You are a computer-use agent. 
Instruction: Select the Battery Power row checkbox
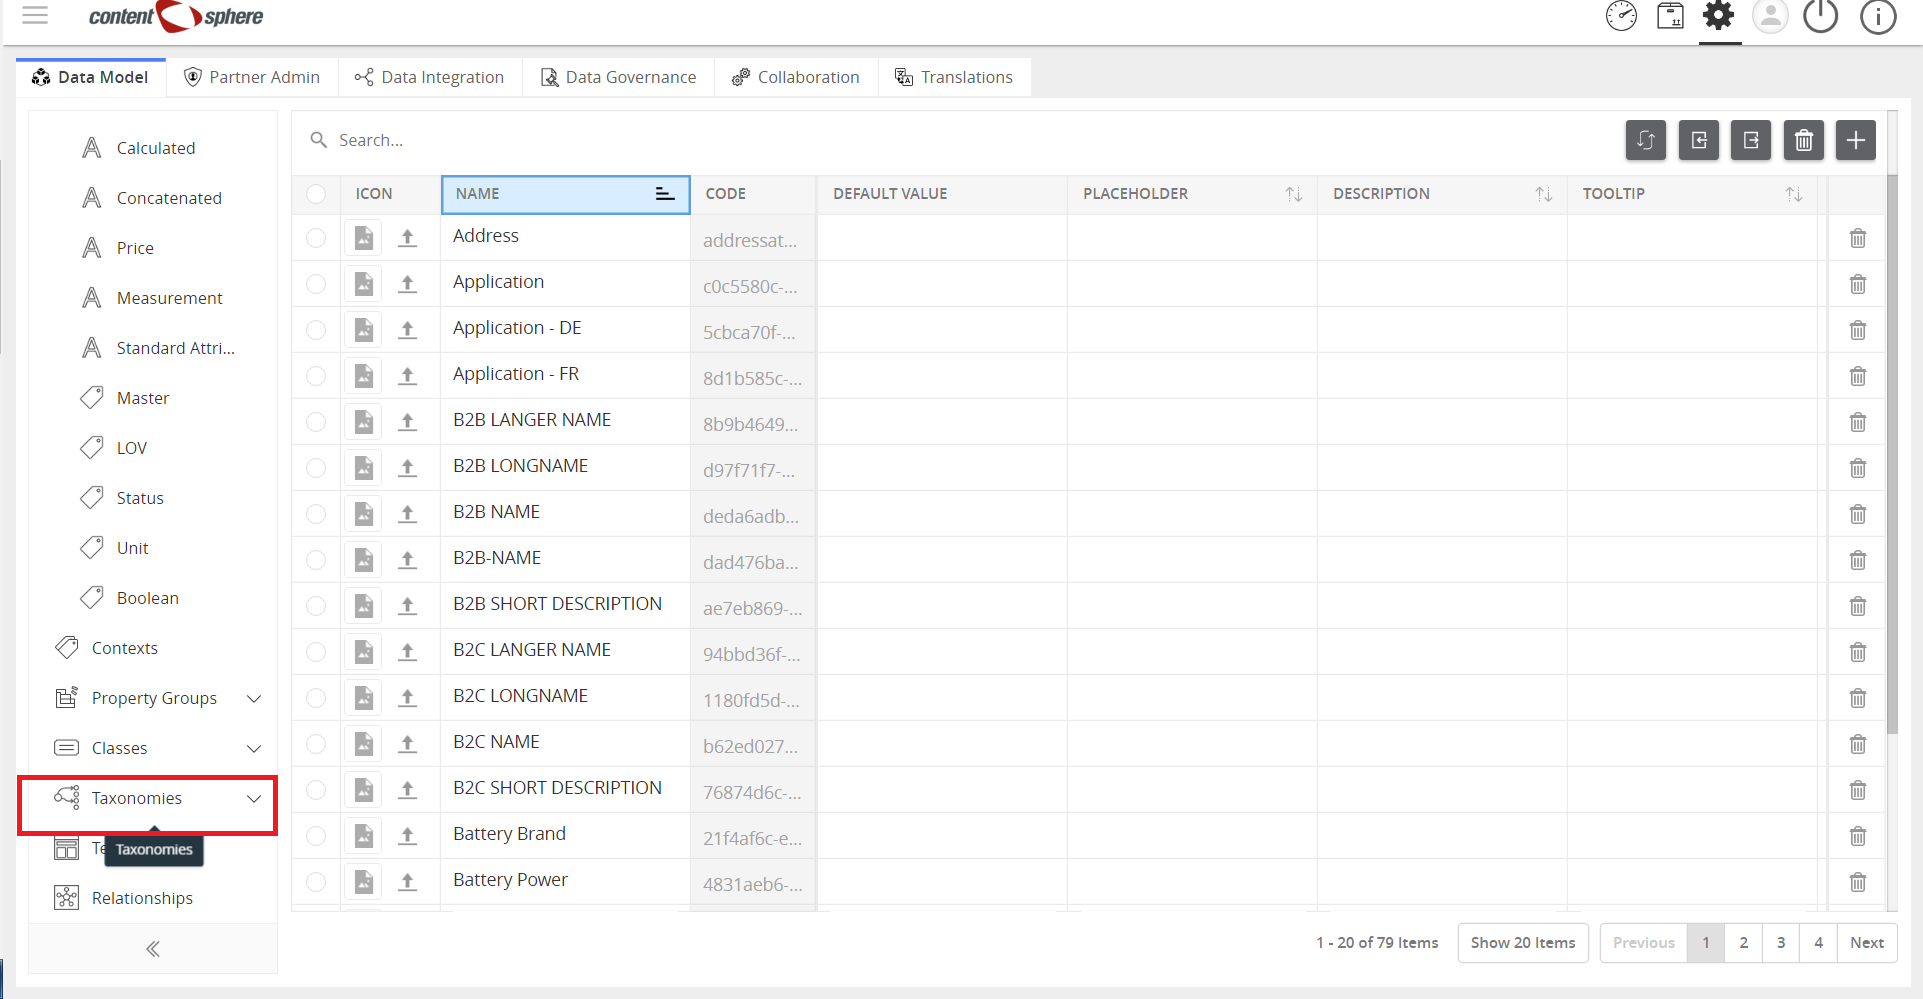316,882
